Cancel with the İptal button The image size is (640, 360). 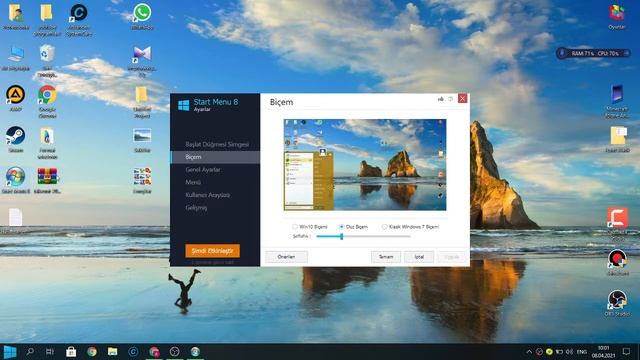pyautogui.click(x=419, y=257)
